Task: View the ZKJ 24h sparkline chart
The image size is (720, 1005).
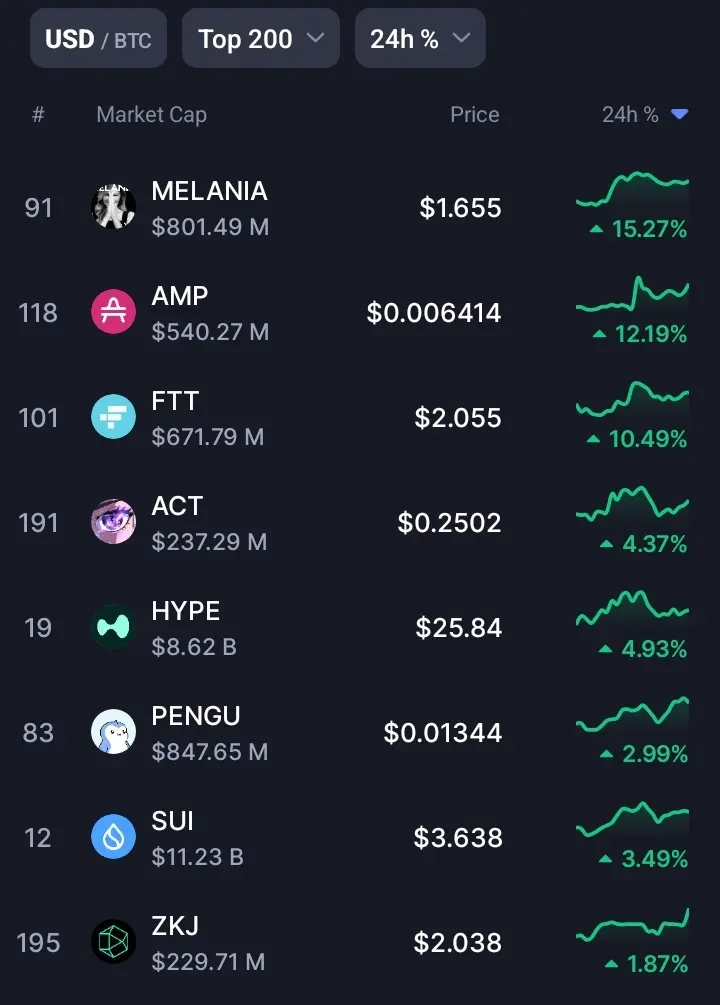Action: pyautogui.click(x=632, y=927)
